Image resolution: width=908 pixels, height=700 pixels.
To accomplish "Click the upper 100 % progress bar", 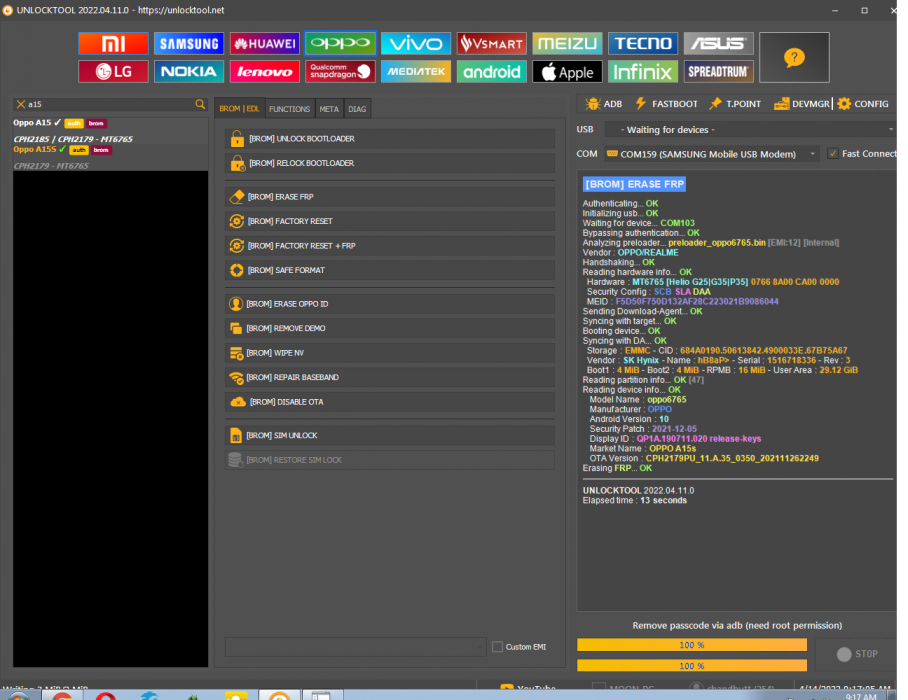I will 692,645.
